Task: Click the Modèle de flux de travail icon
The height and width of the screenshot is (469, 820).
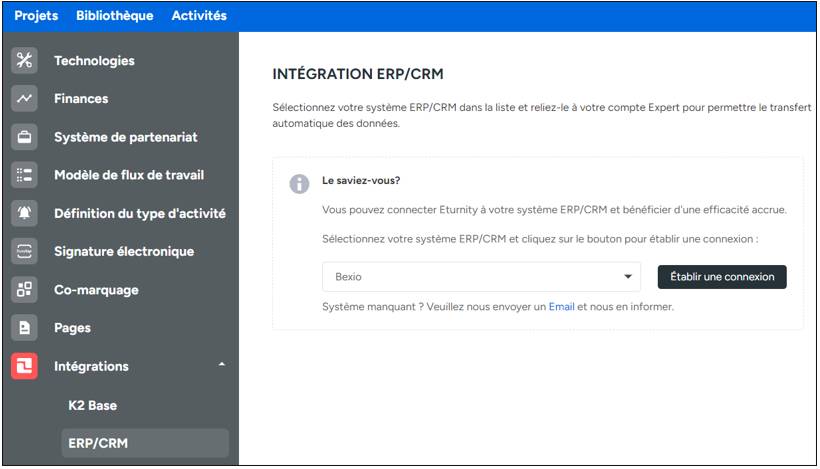Action: (x=25, y=175)
